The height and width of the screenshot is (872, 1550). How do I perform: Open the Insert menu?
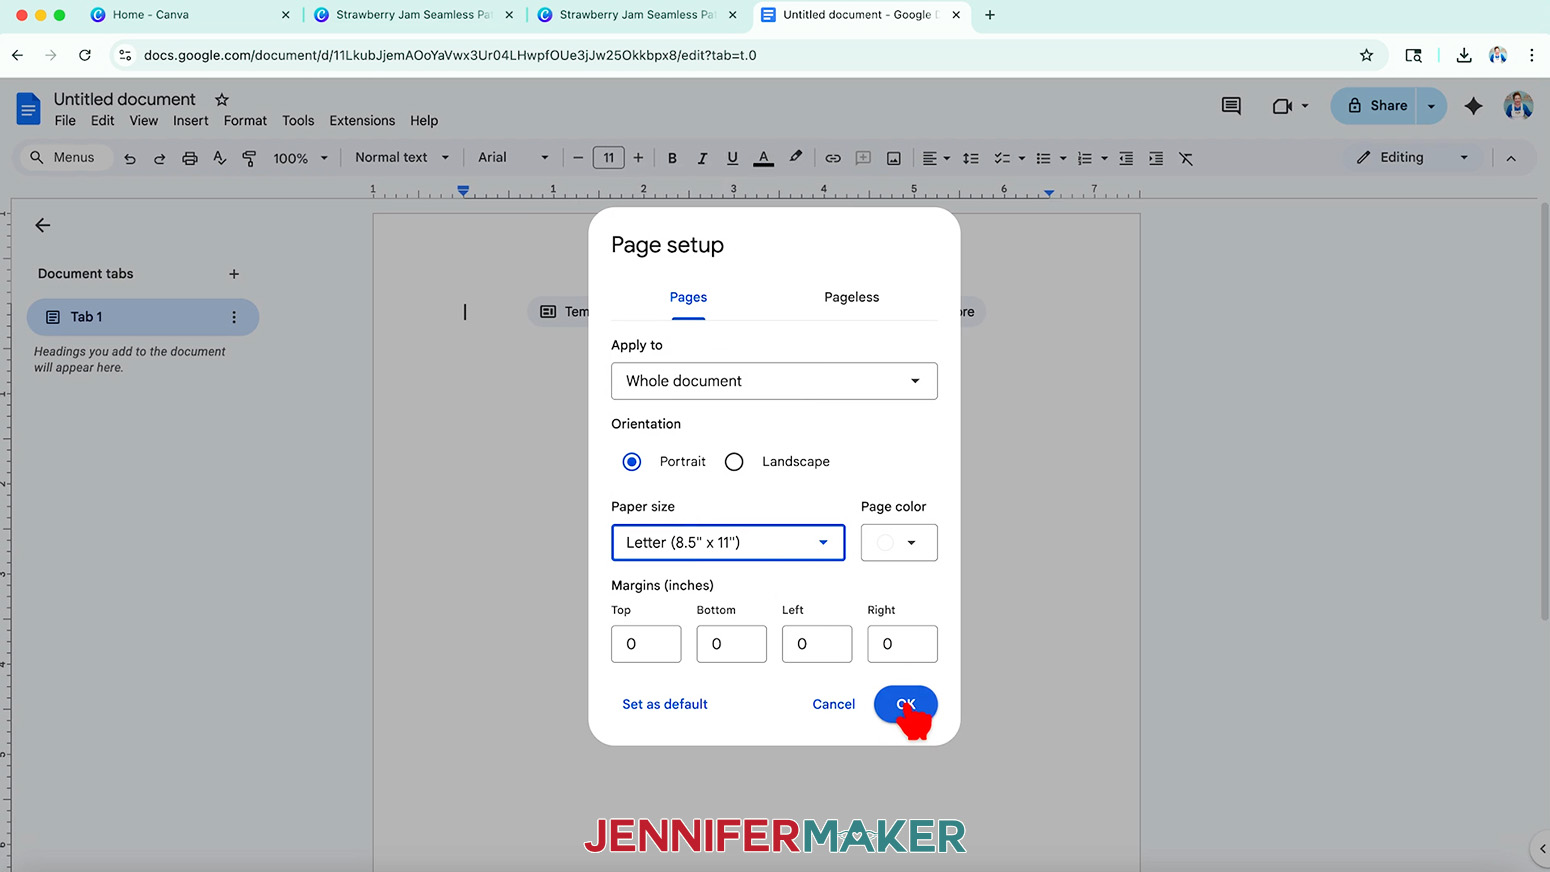click(x=190, y=120)
